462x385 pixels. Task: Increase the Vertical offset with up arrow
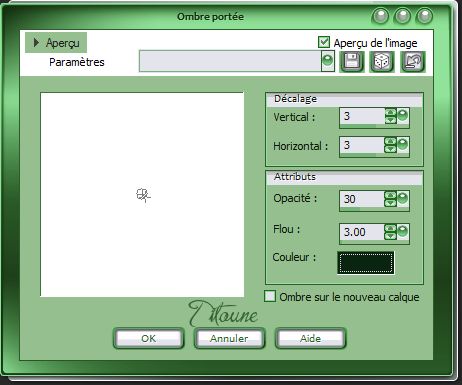[390, 113]
